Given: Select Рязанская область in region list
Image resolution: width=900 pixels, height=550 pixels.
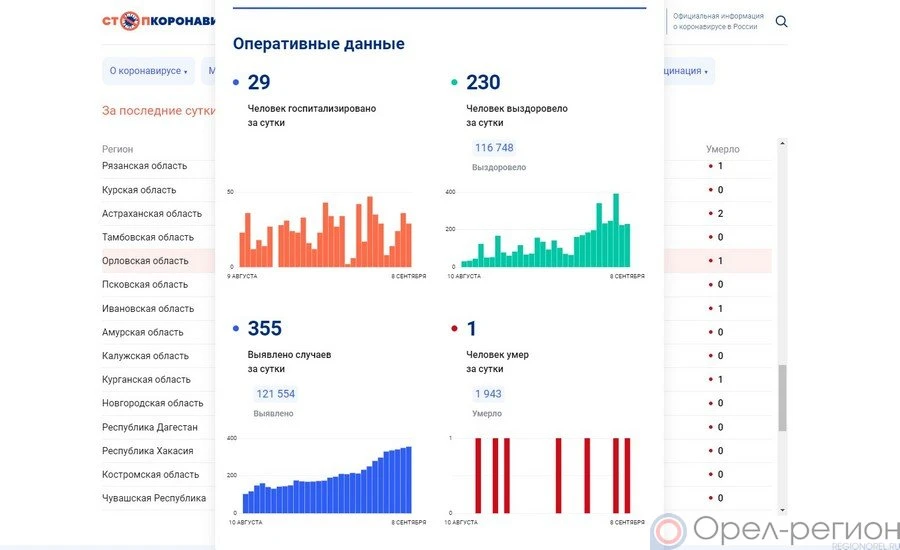Looking at the screenshot, I should tap(145, 166).
